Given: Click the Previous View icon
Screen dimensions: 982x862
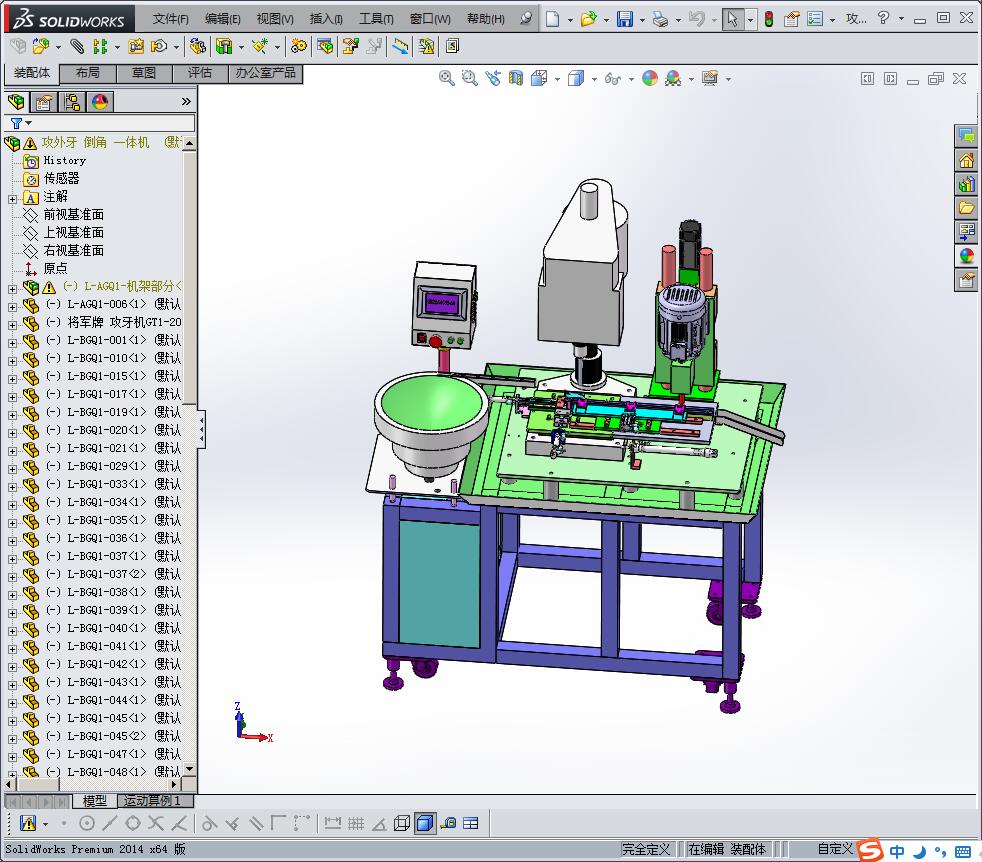Looking at the screenshot, I should pos(493,78).
